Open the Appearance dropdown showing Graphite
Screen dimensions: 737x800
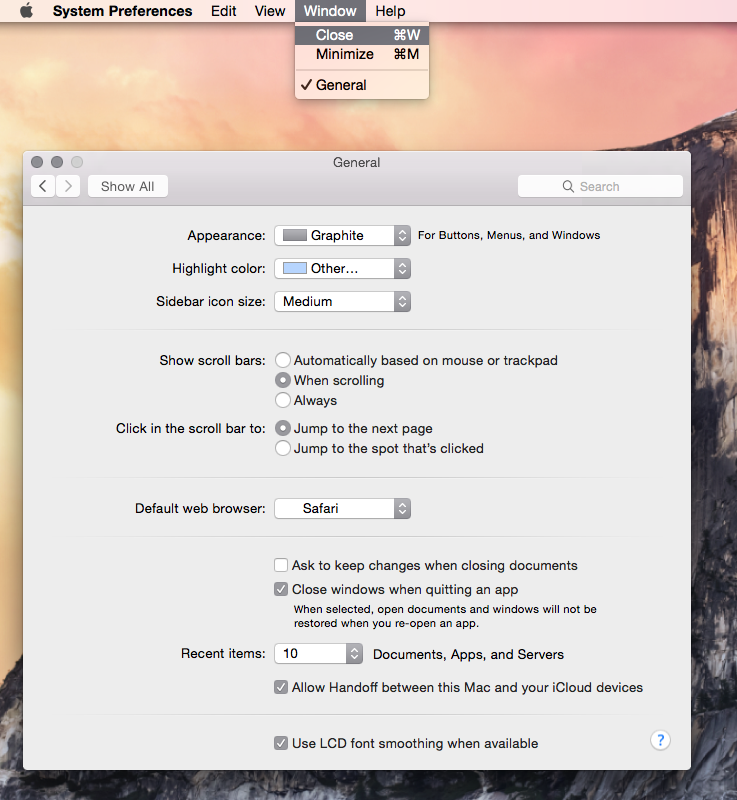point(343,235)
